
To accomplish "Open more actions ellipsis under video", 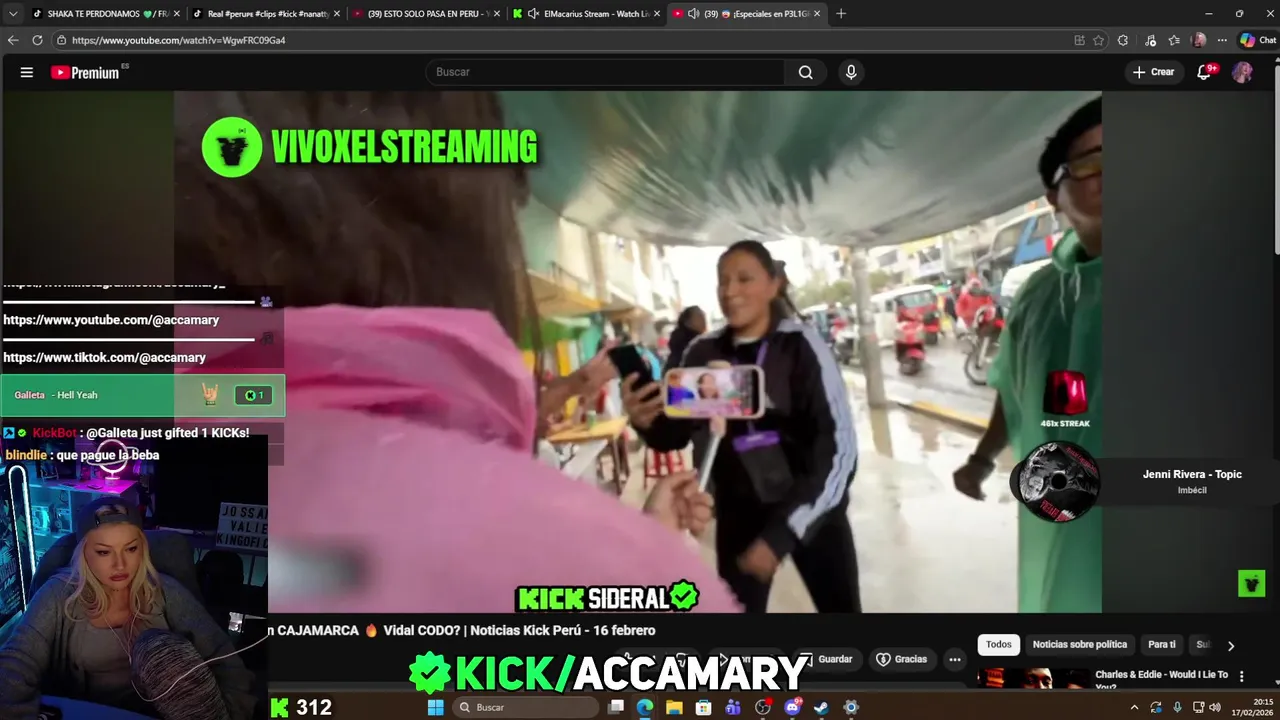I will click(x=955, y=659).
